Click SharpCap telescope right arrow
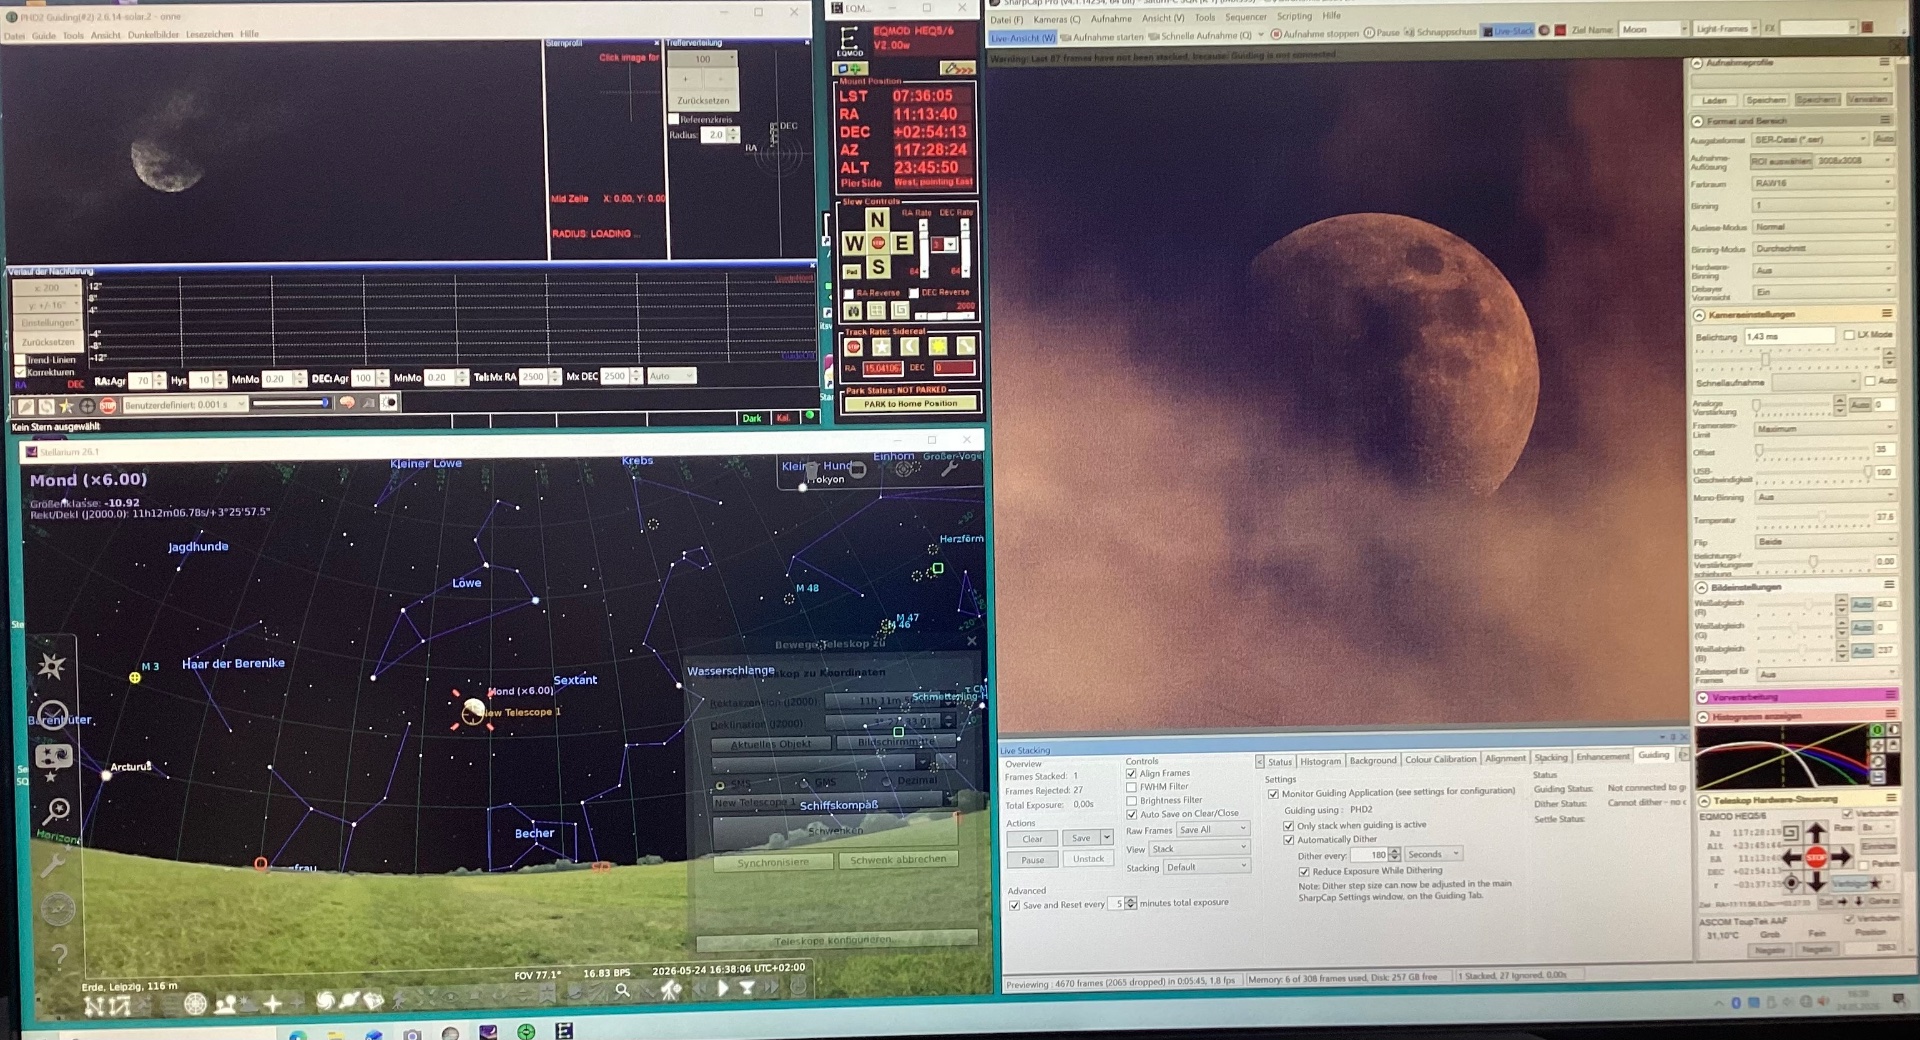 (1841, 857)
